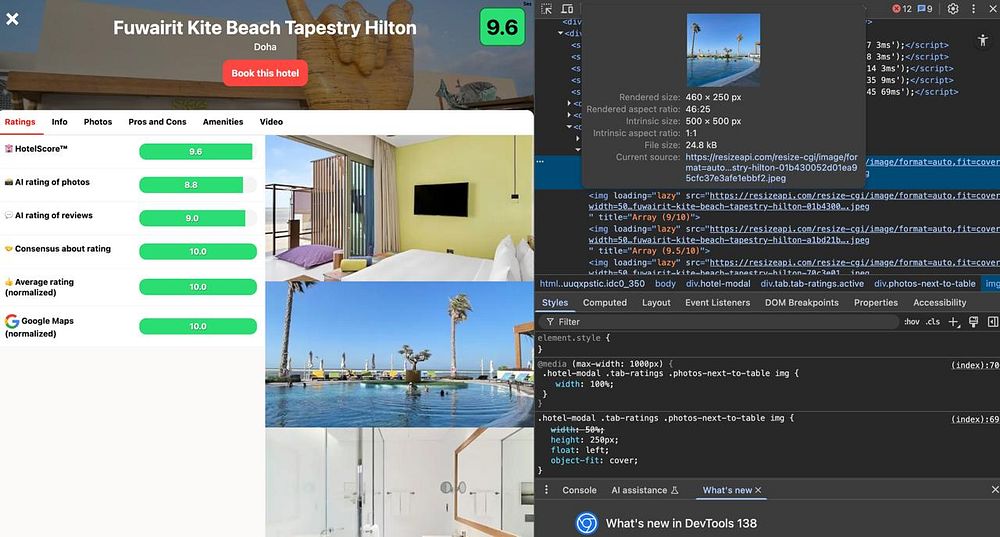Click the green 9.6 score badge

pyautogui.click(x=502, y=27)
